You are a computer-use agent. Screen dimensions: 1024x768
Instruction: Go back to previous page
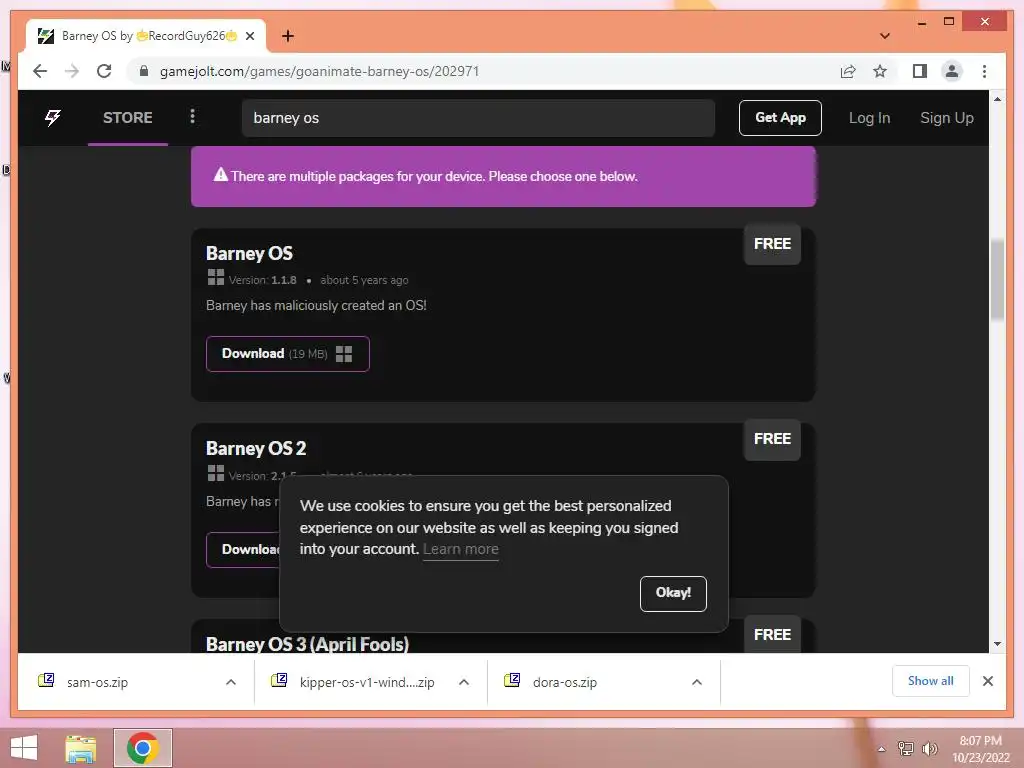(x=40, y=71)
